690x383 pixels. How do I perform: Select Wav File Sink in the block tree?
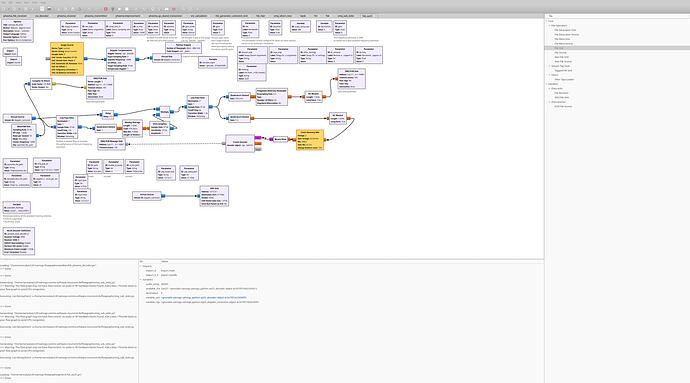click(562, 57)
